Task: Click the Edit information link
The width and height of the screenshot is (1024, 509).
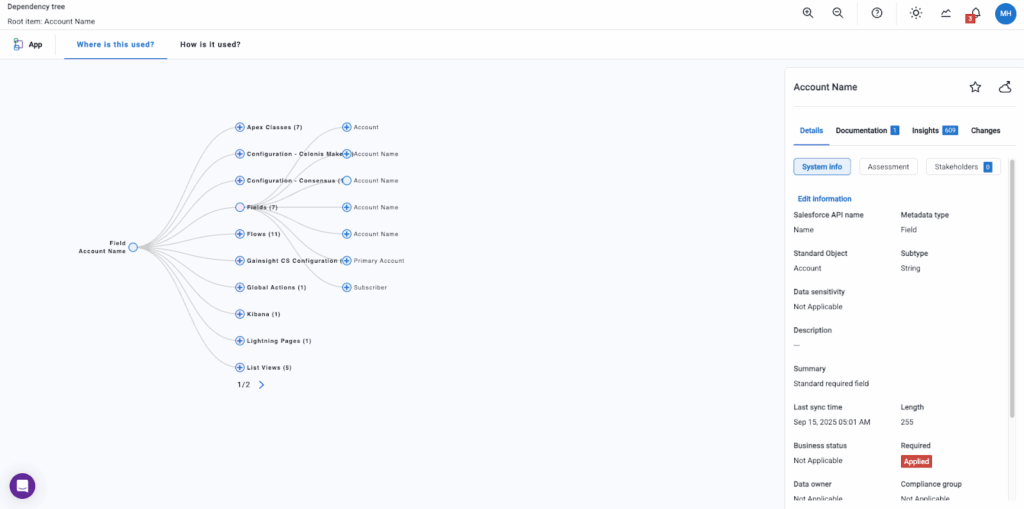Action: tap(825, 199)
